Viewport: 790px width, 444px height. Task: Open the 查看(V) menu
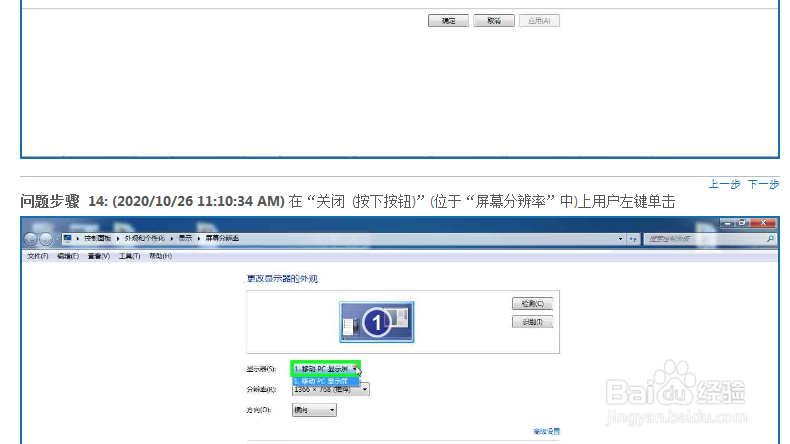click(99, 257)
